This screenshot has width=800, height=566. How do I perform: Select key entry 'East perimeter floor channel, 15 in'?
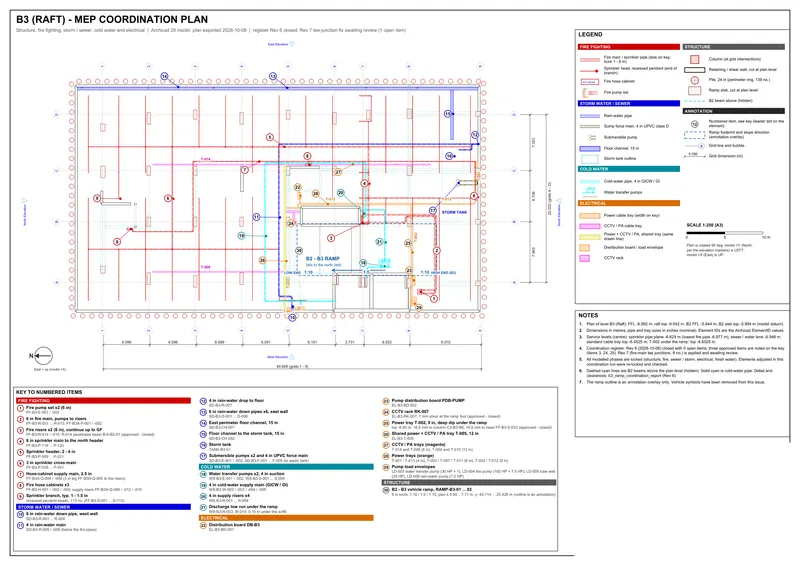point(243,423)
